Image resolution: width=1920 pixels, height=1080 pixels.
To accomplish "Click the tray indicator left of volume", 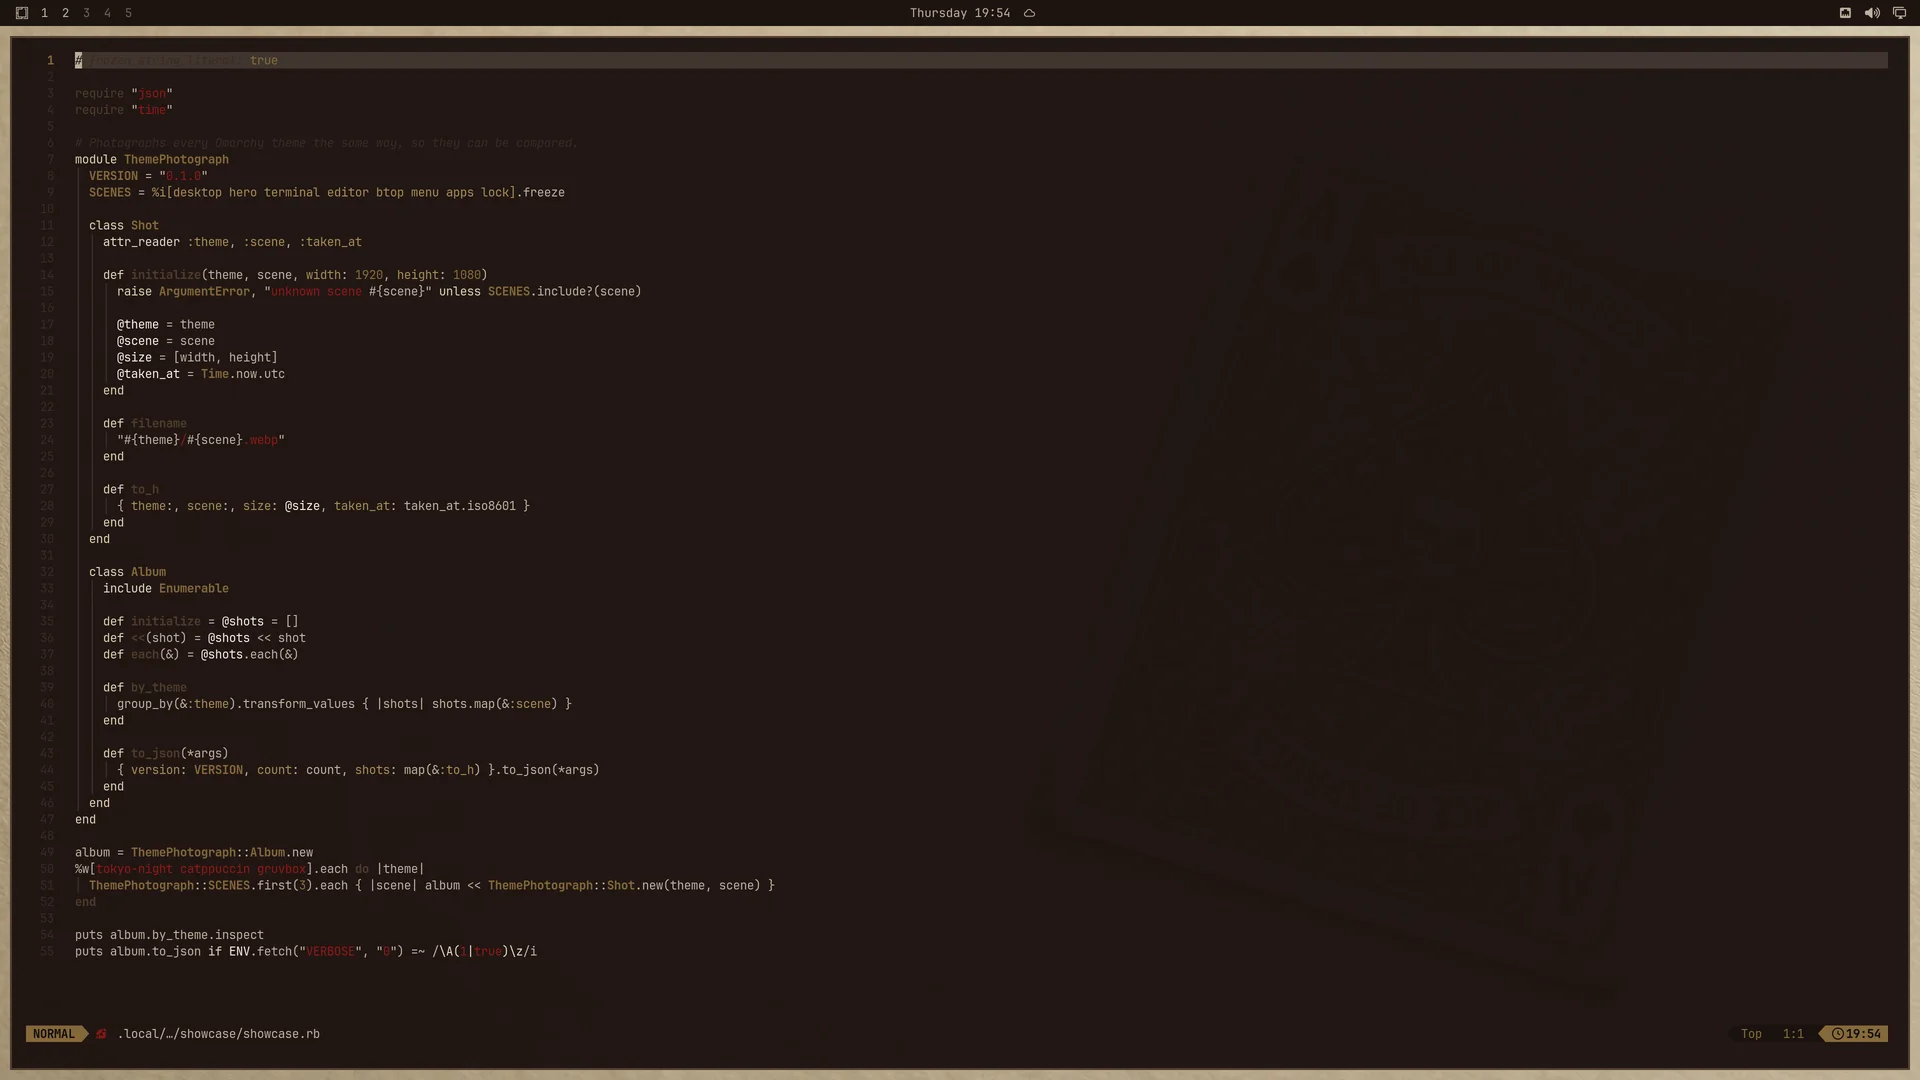I will (x=1845, y=13).
